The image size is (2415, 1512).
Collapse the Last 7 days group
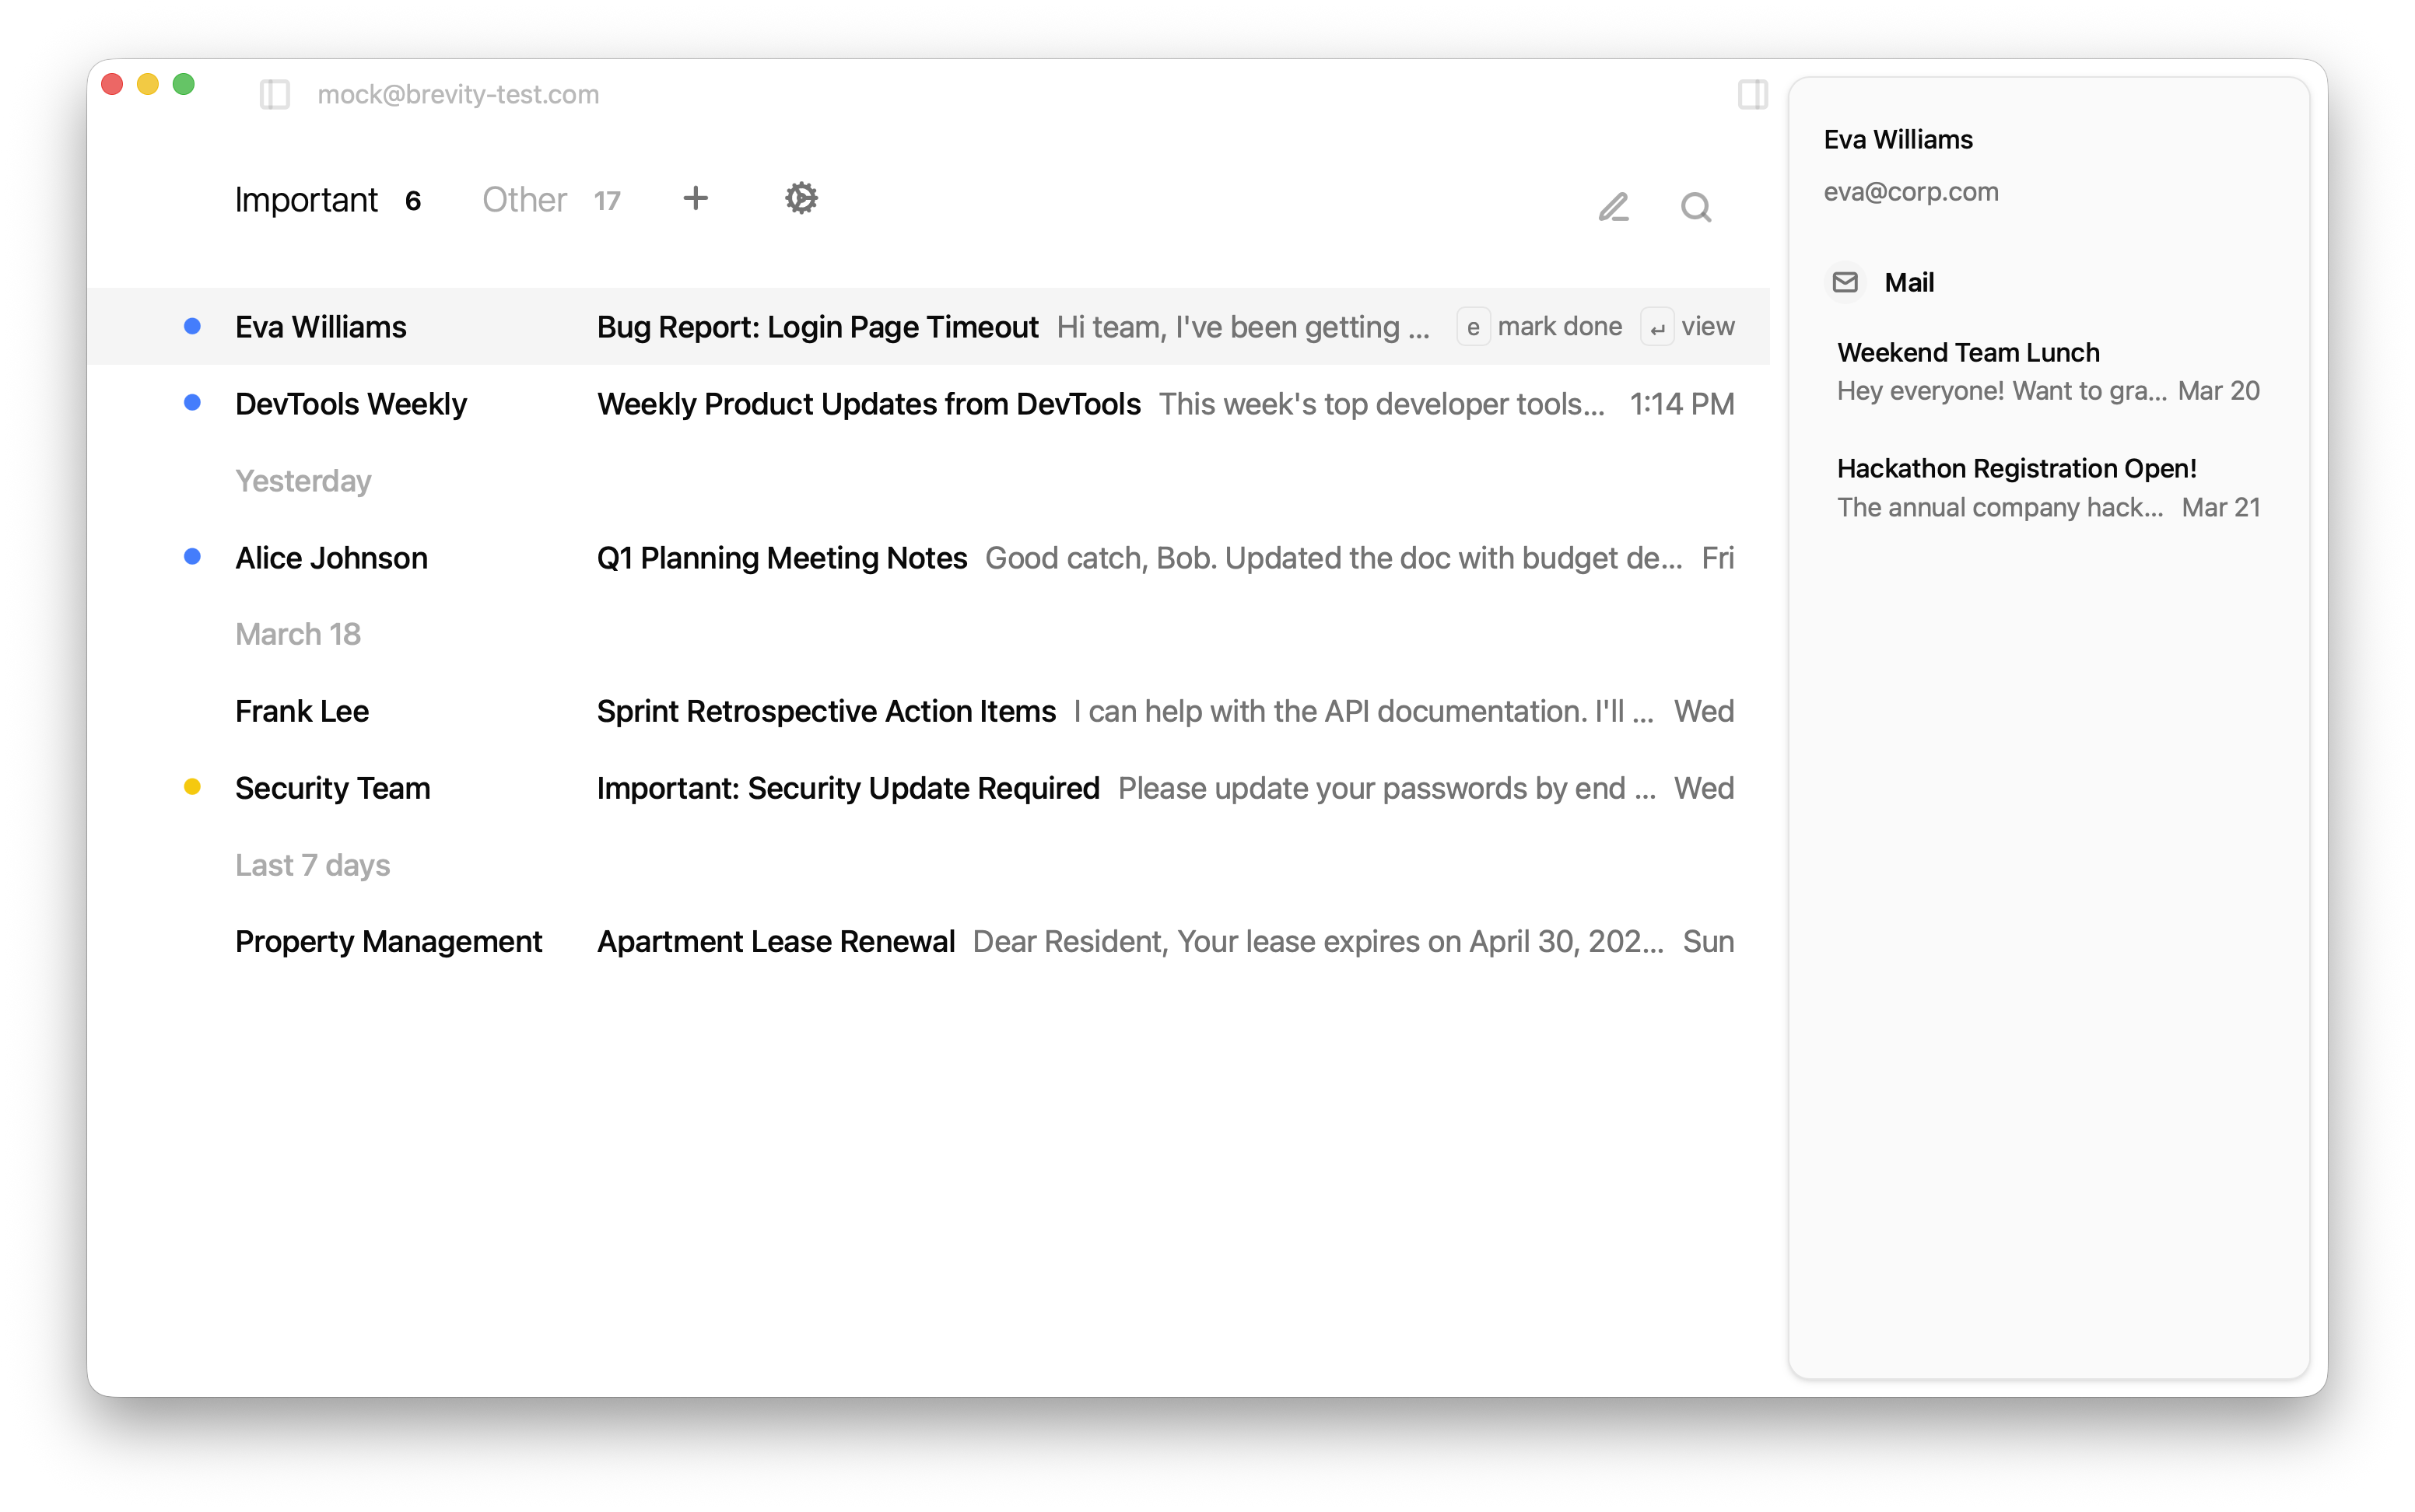313,864
